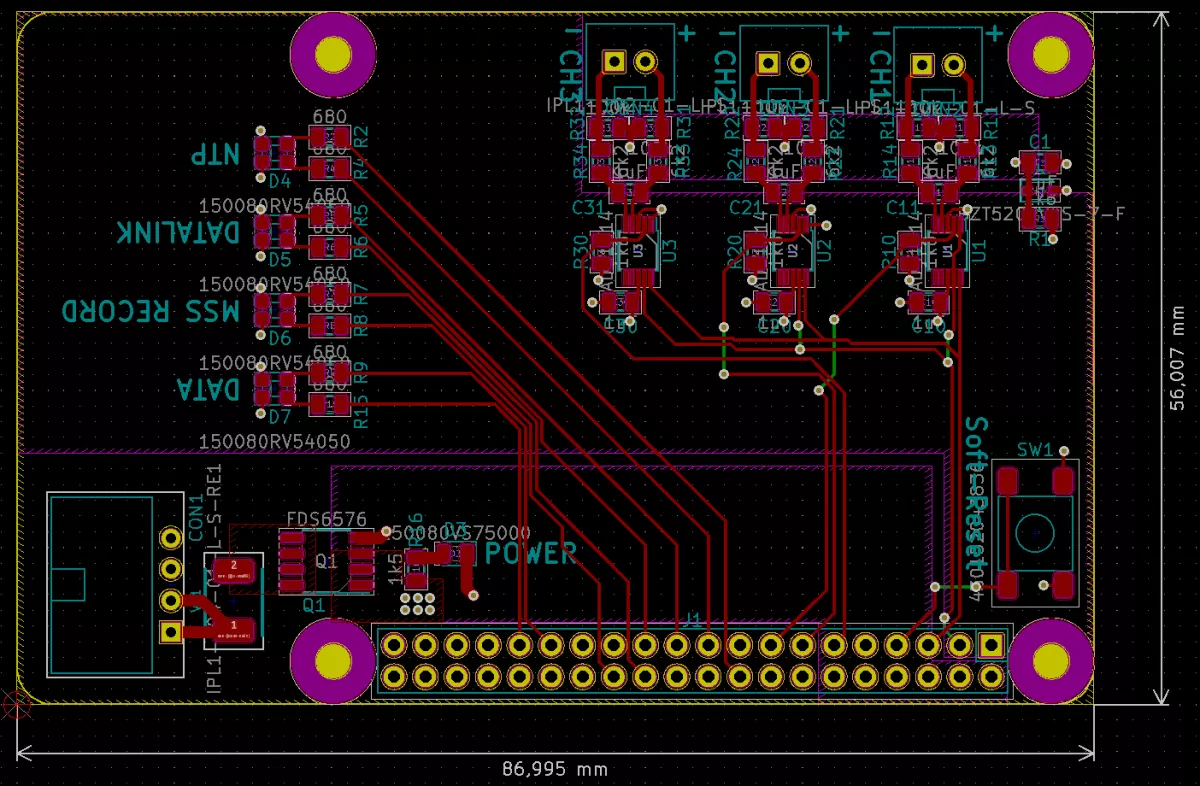Viewport: 1200px width, 786px height.
Task: Select the top-right purple mounting hole
Action: tap(1052, 56)
